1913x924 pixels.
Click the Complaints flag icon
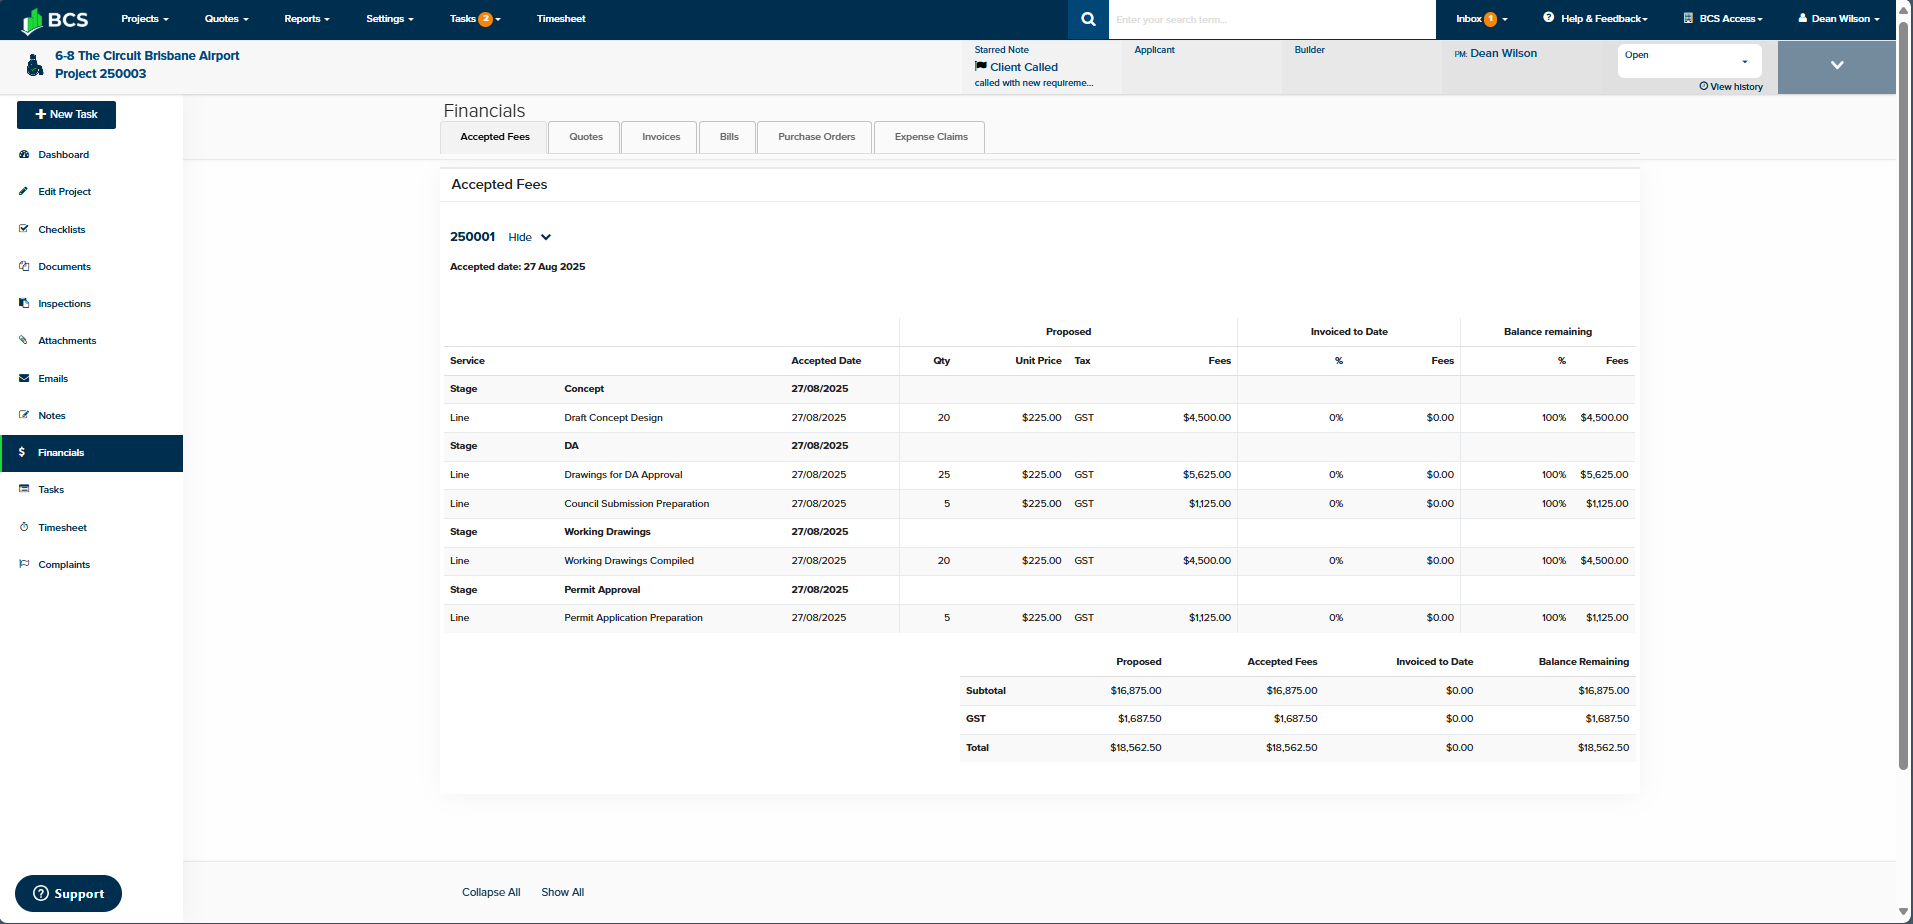24,565
